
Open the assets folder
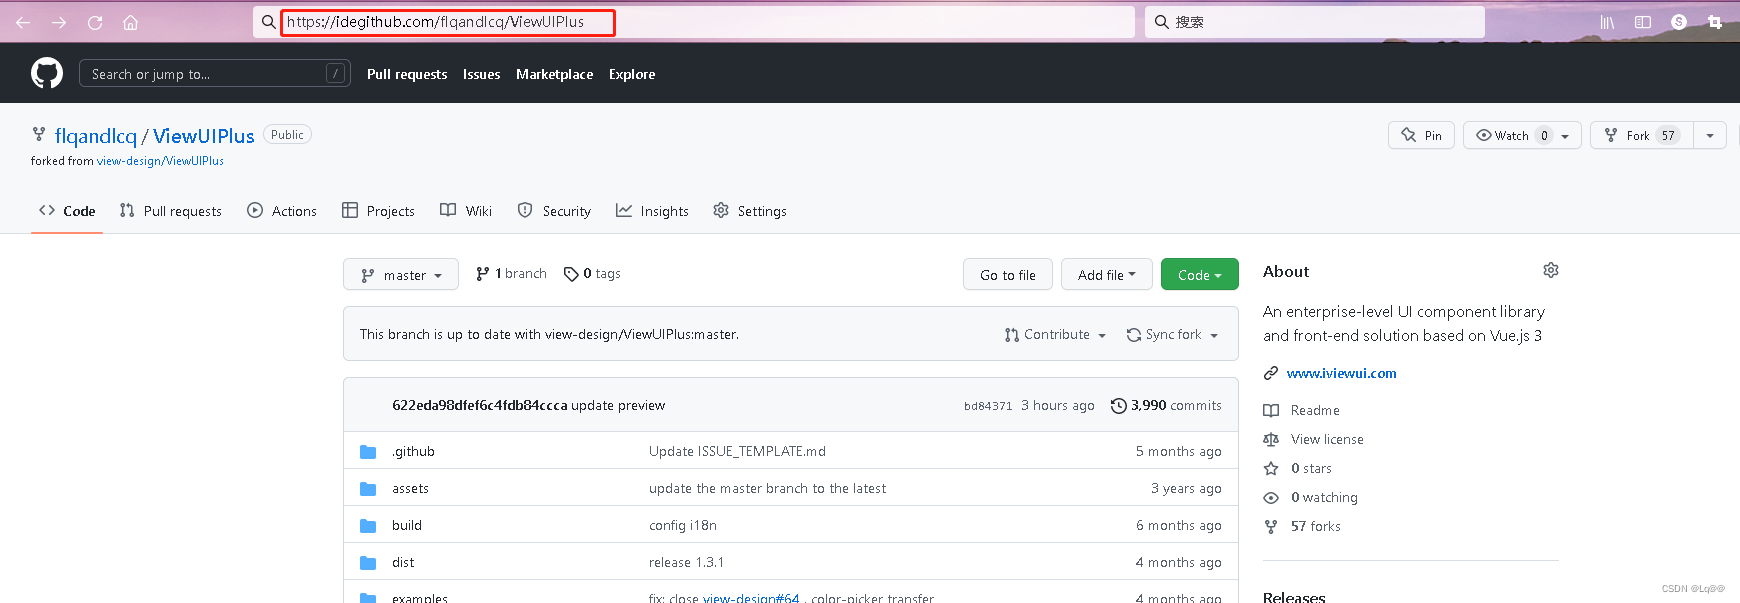[410, 488]
